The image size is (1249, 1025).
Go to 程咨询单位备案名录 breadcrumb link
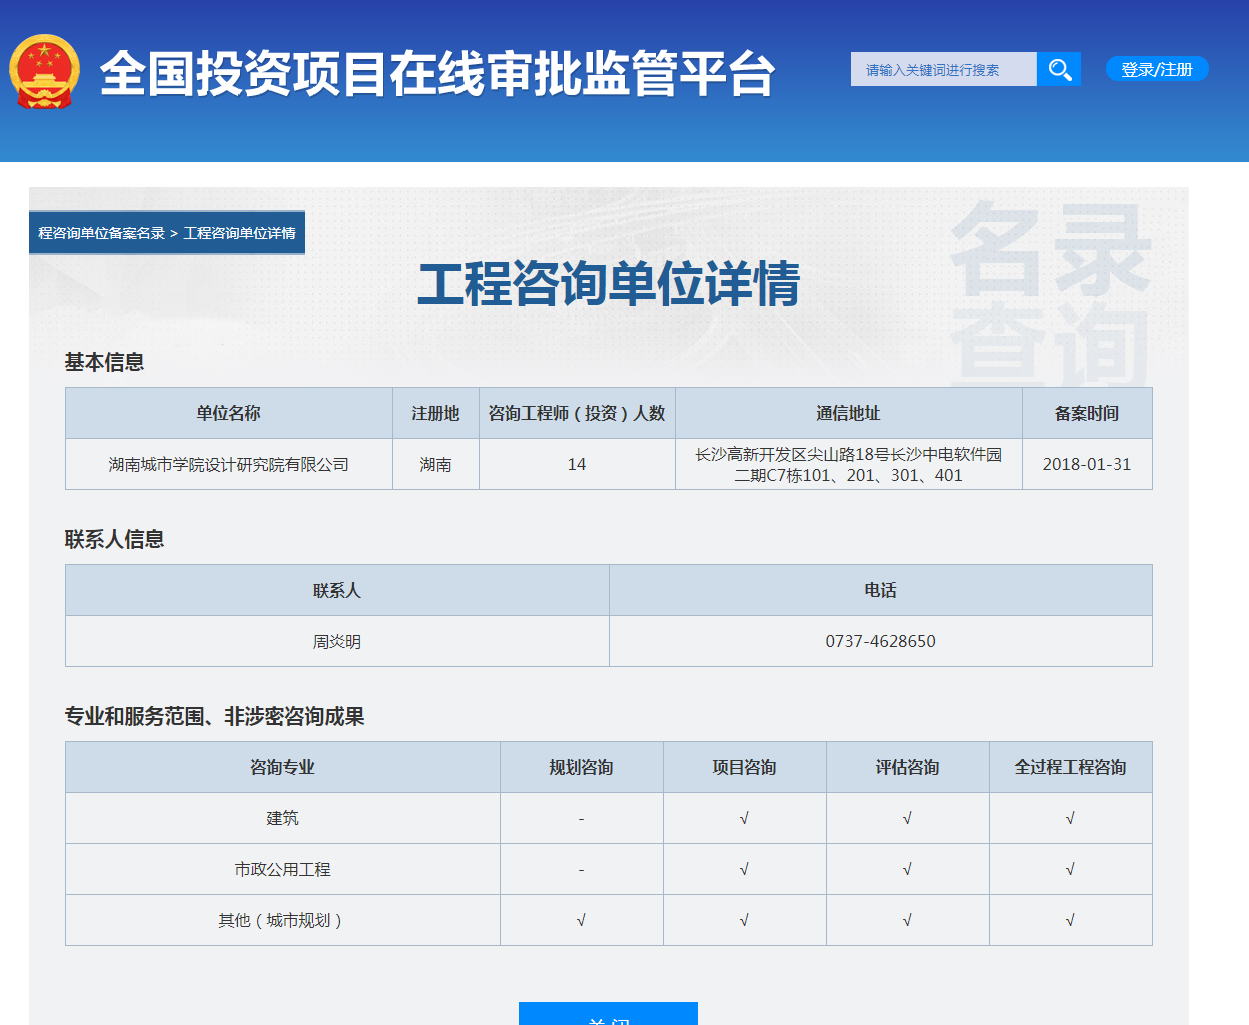pyautogui.click(x=101, y=233)
